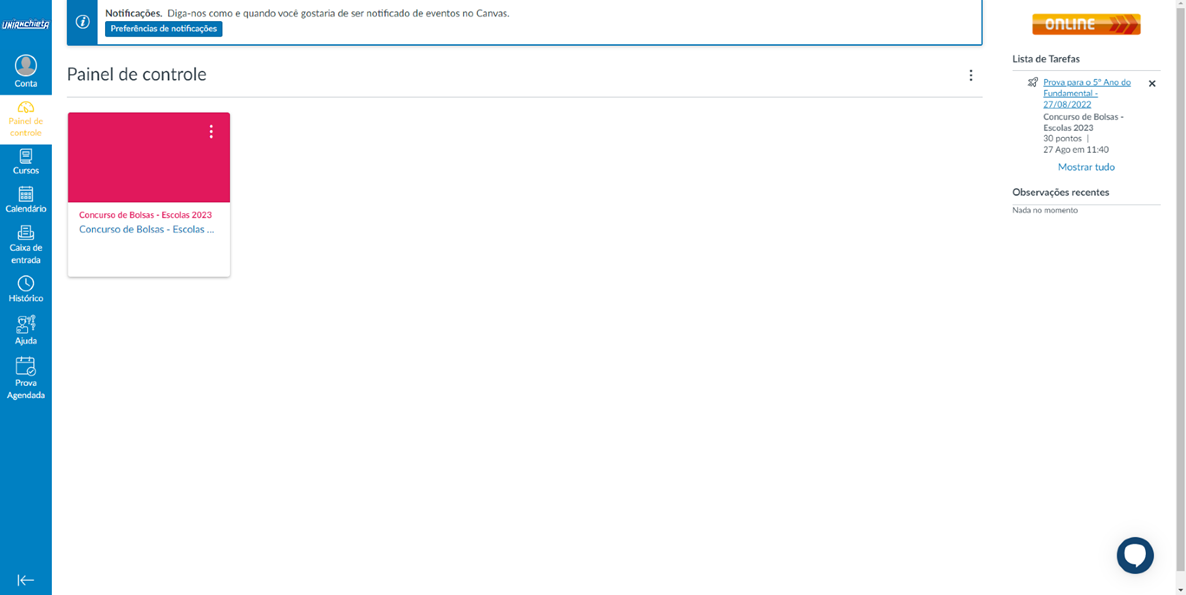Image resolution: width=1186 pixels, height=595 pixels.
Task: Open Caixa de entrada inbox
Action: [x=26, y=244]
